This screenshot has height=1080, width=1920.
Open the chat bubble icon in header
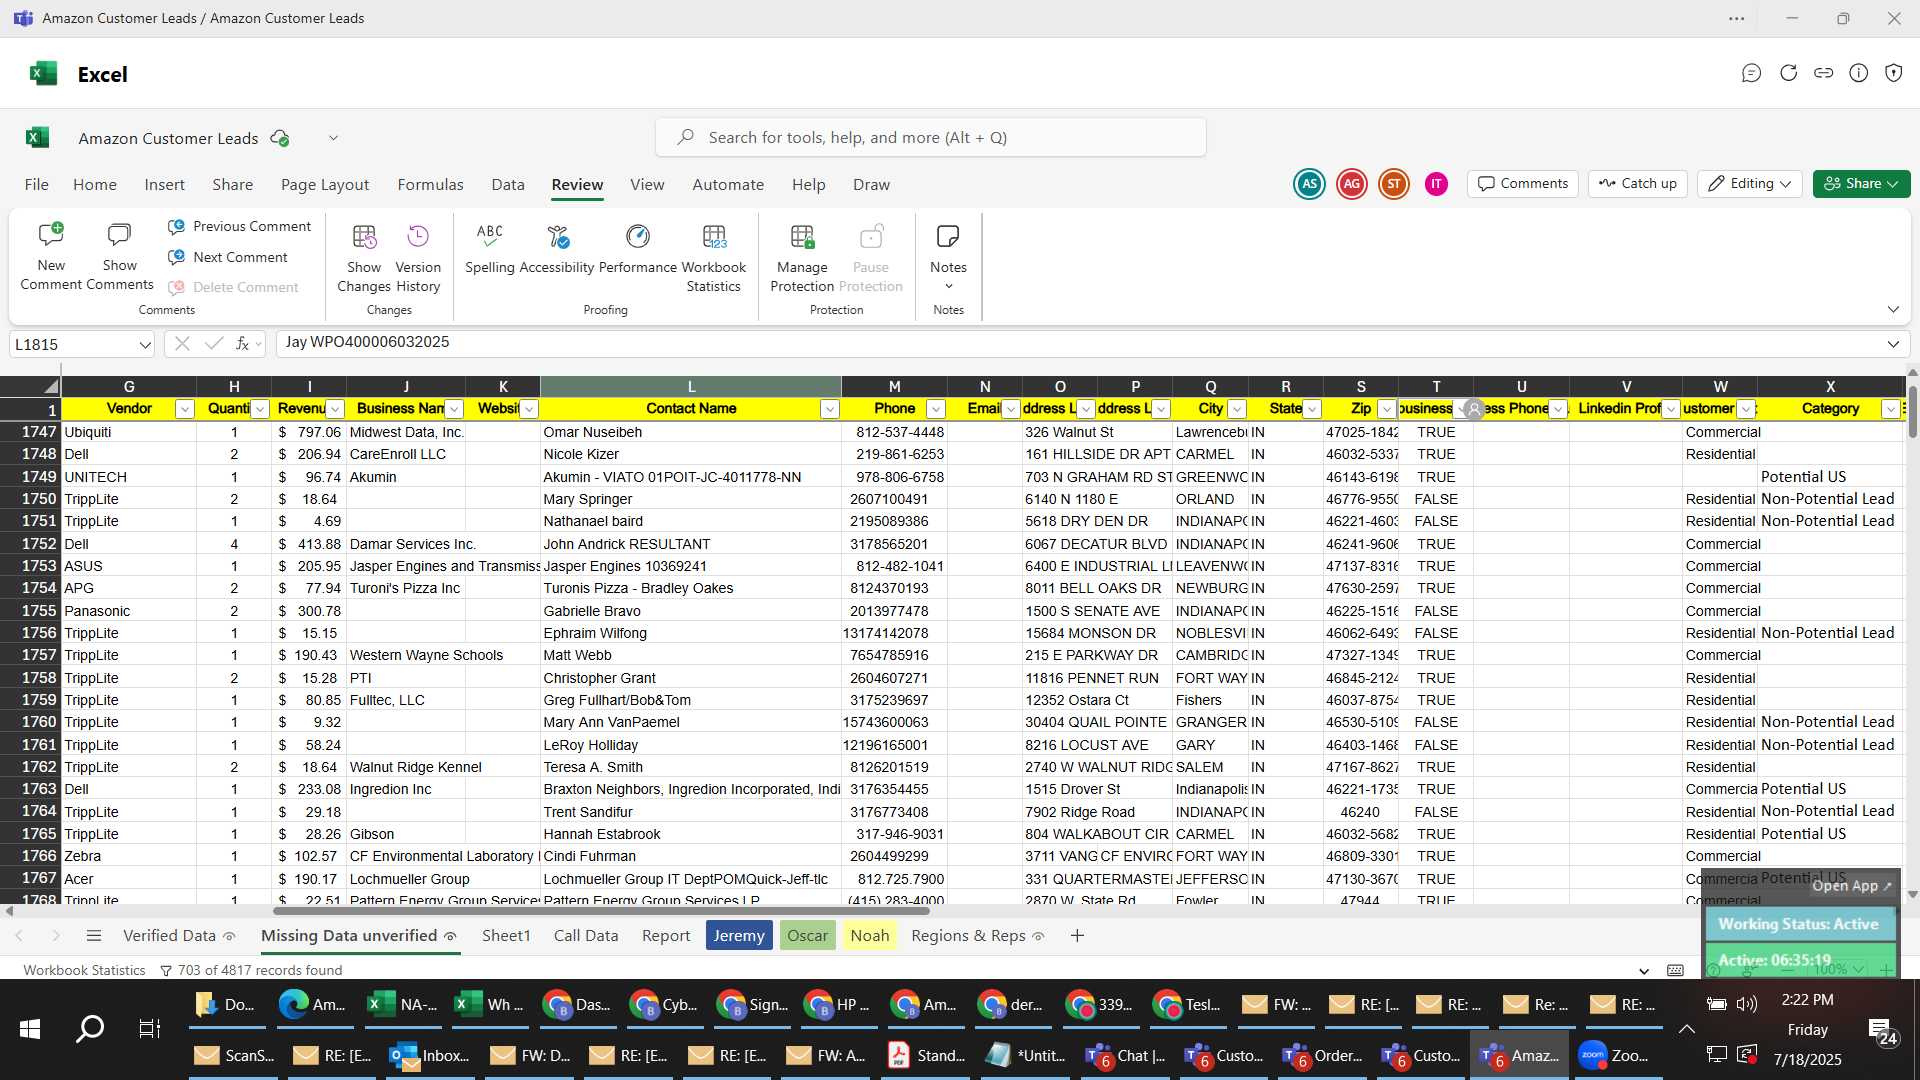coord(1751,73)
